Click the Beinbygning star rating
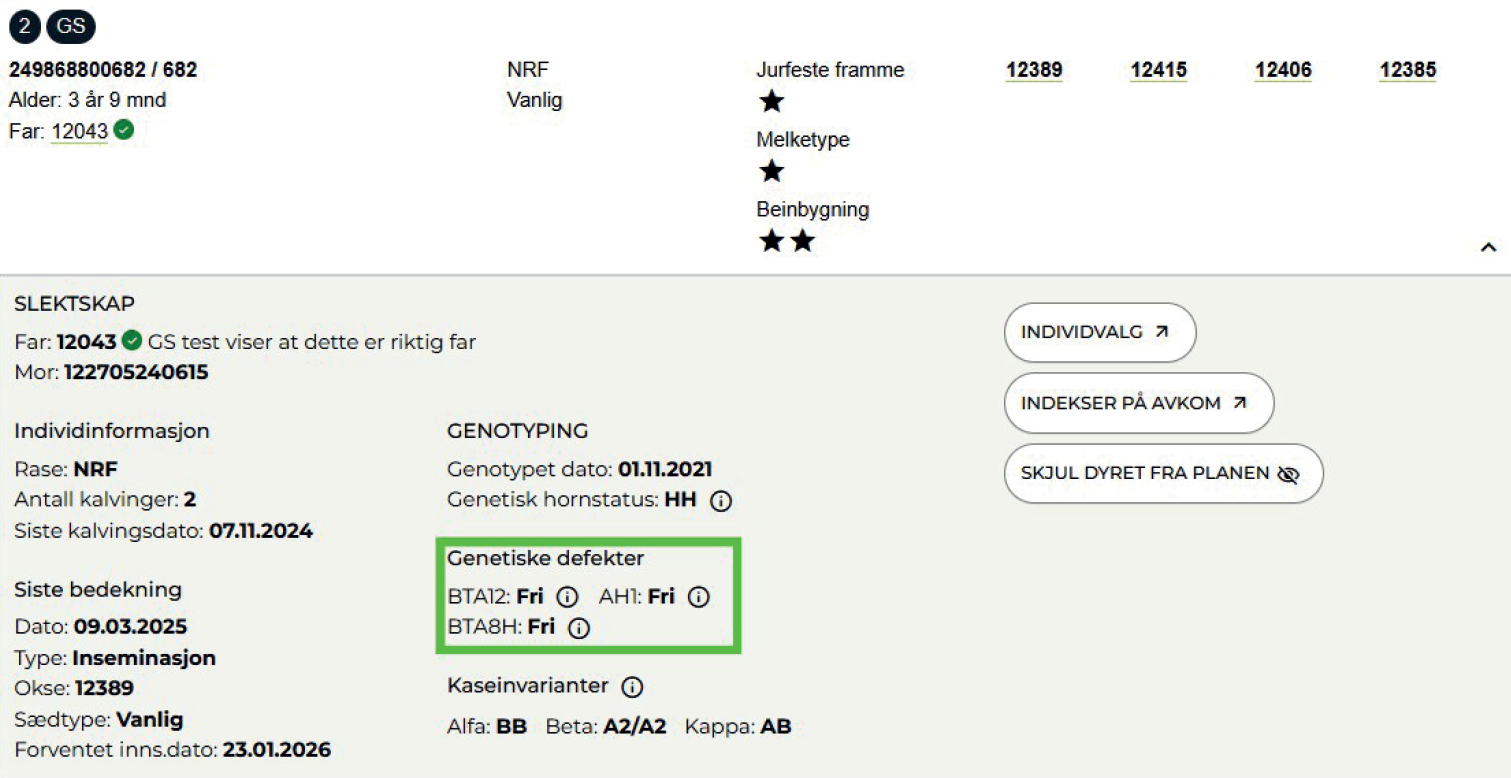This screenshot has width=1511, height=778. [x=786, y=241]
